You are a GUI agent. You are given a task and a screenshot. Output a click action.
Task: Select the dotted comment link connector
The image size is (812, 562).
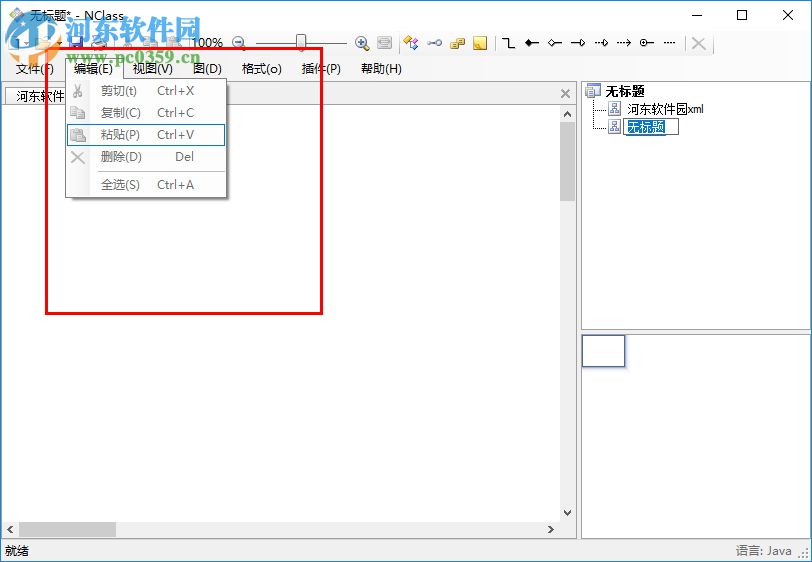click(670, 42)
